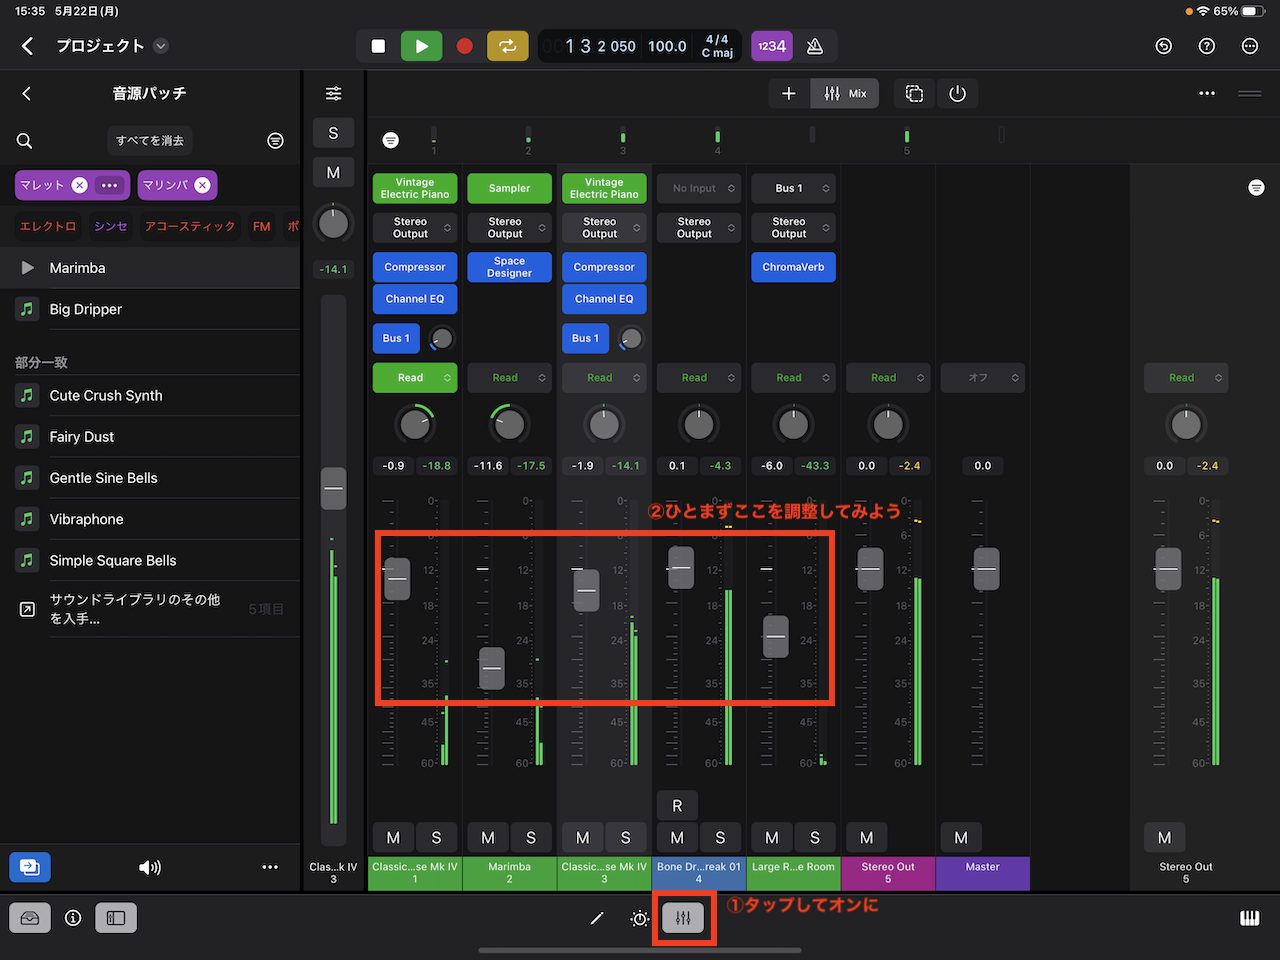Open track 1 green Read automation dropdown

(415, 378)
